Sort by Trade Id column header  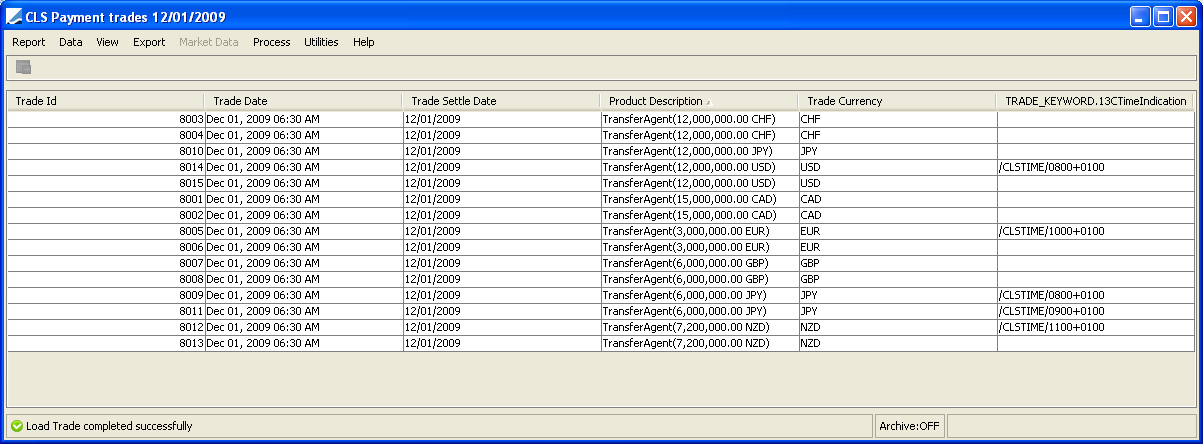click(105, 101)
